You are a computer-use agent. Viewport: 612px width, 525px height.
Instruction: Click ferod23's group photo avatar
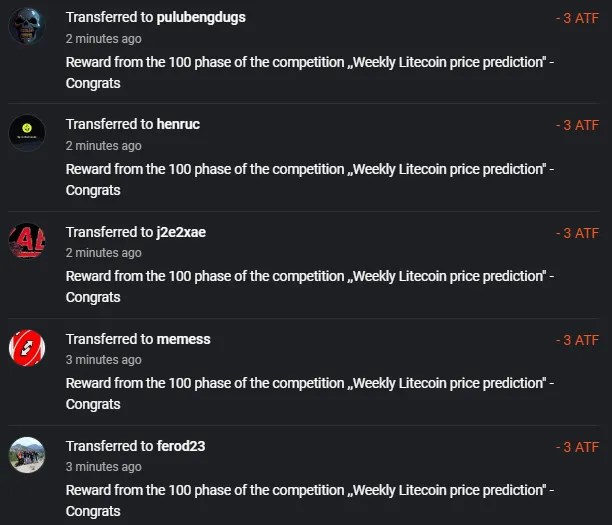tap(27, 455)
